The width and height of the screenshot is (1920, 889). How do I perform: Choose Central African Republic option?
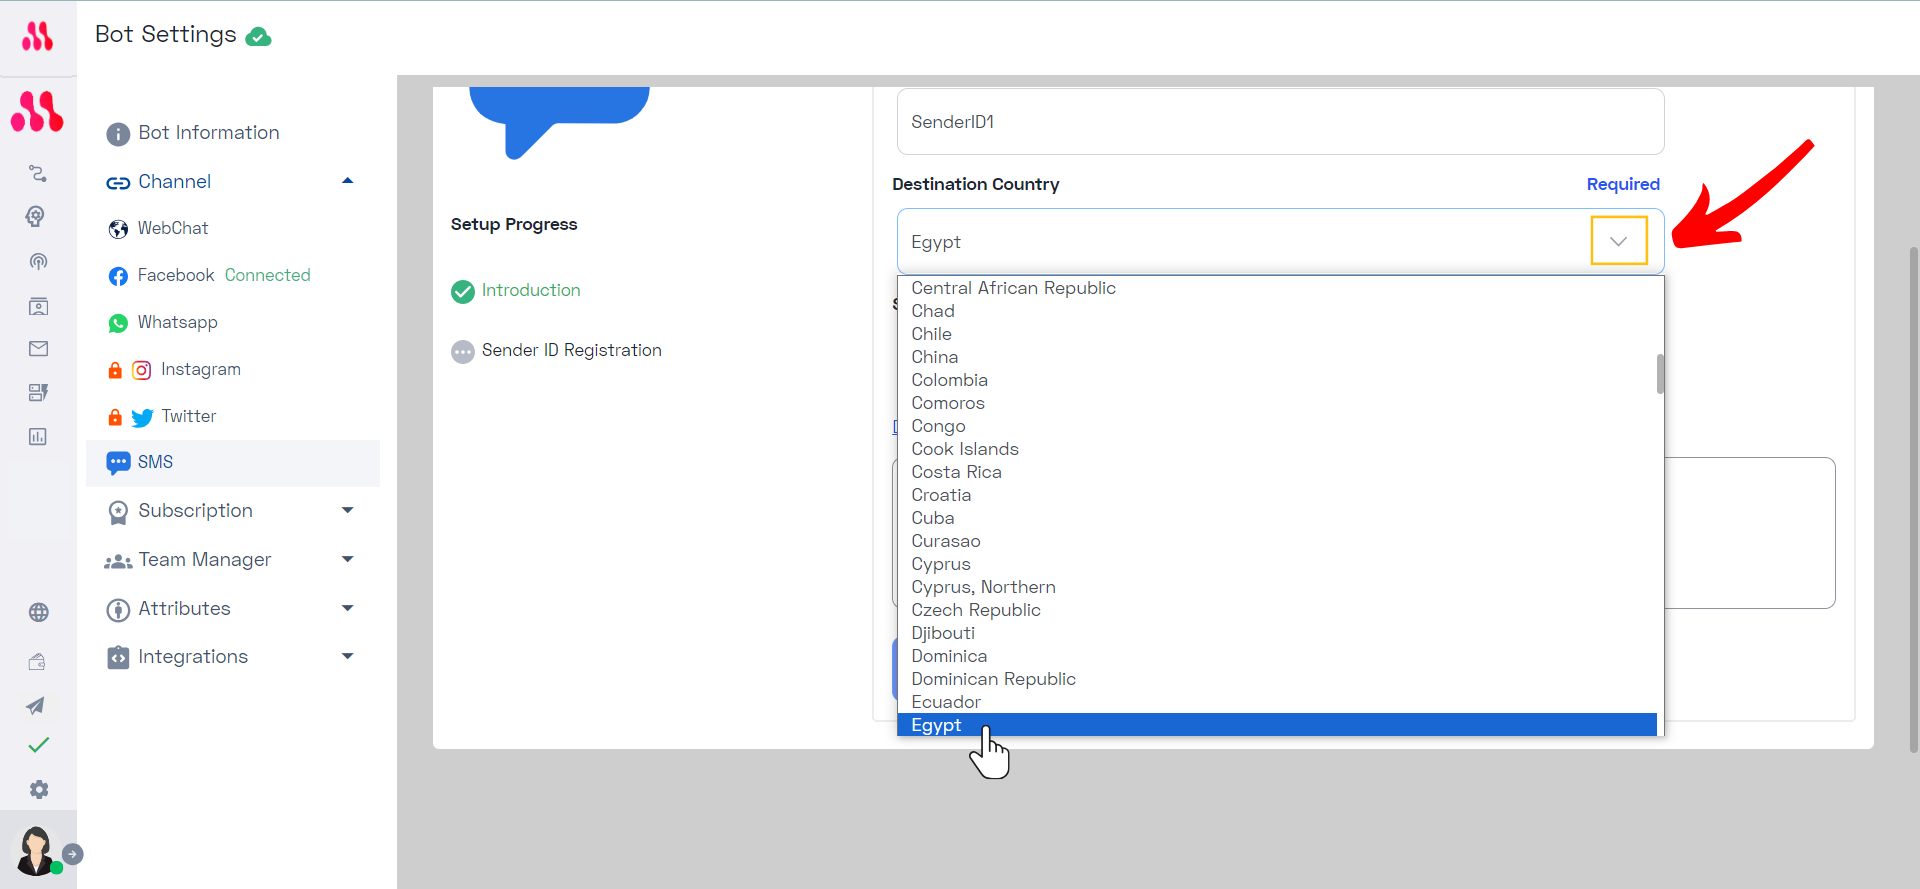(1277, 288)
